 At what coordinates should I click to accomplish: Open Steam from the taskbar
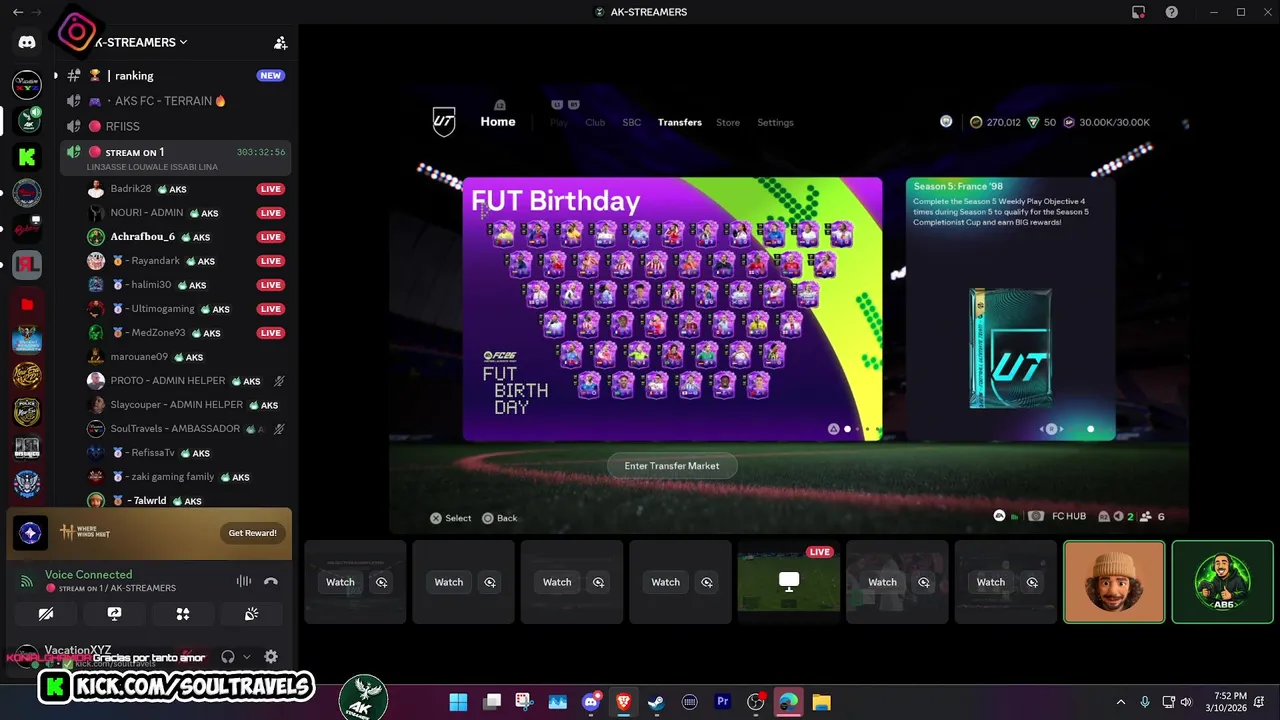click(x=656, y=702)
